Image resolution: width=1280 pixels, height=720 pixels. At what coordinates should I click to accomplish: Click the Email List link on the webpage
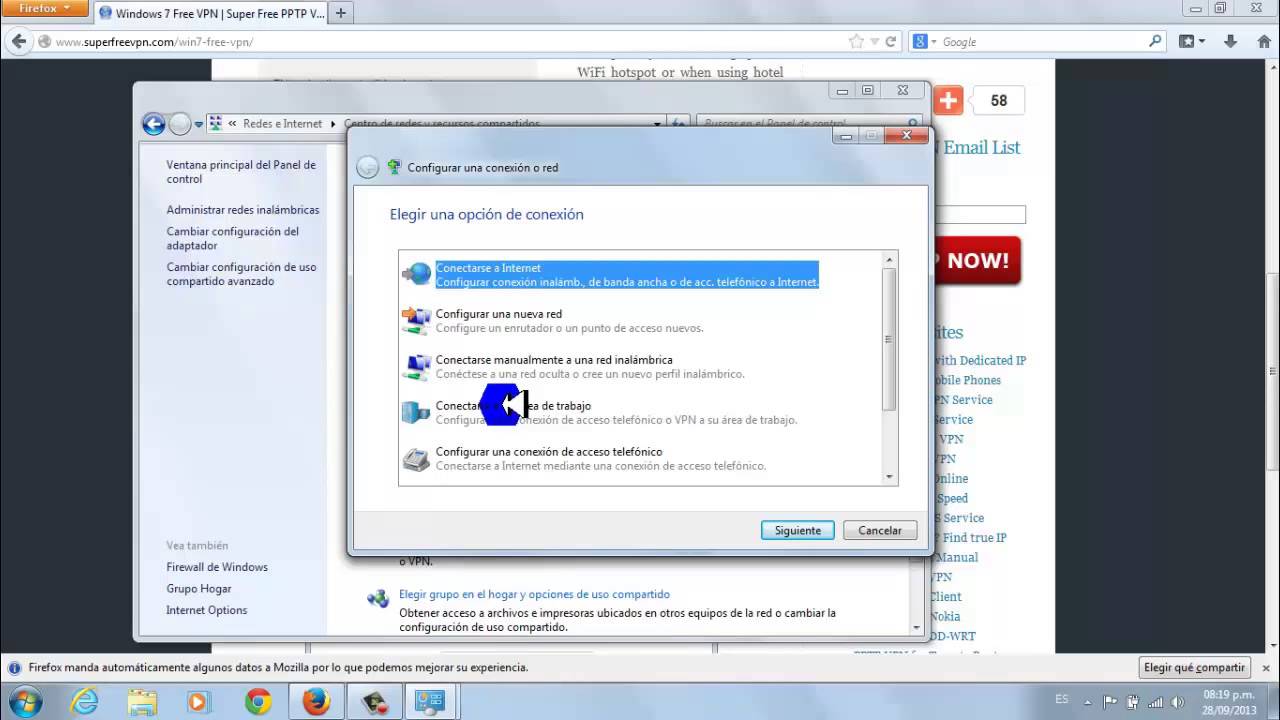tap(981, 148)
